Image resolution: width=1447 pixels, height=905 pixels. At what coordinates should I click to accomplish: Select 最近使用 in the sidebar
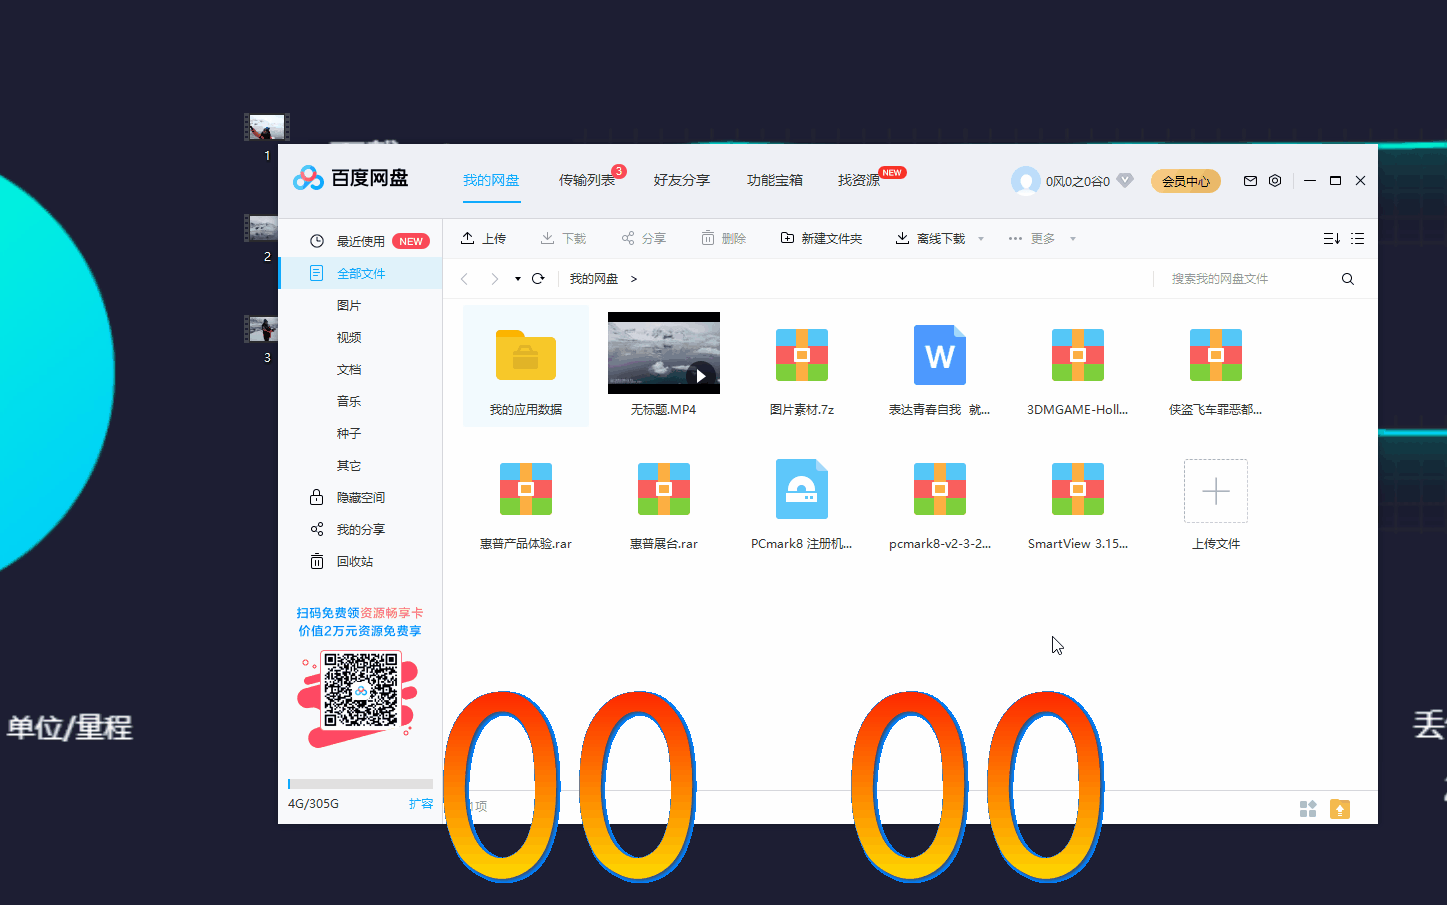[360, 241]
